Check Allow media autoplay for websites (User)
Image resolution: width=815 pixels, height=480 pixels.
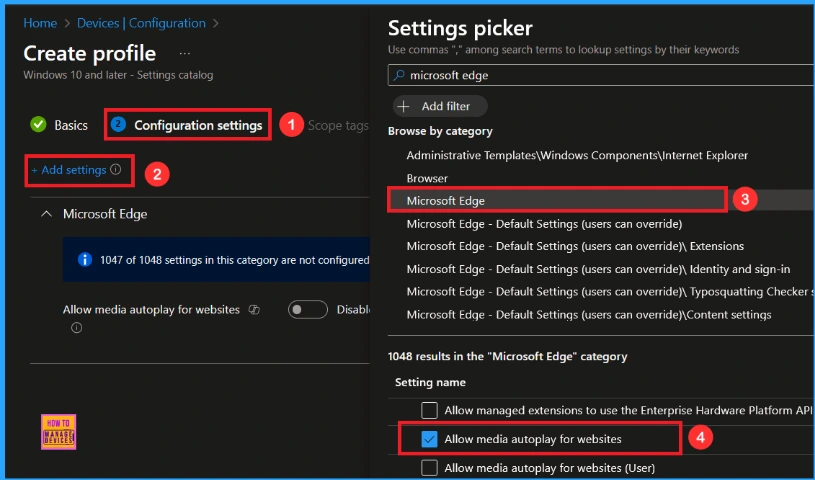pos(429,468)
